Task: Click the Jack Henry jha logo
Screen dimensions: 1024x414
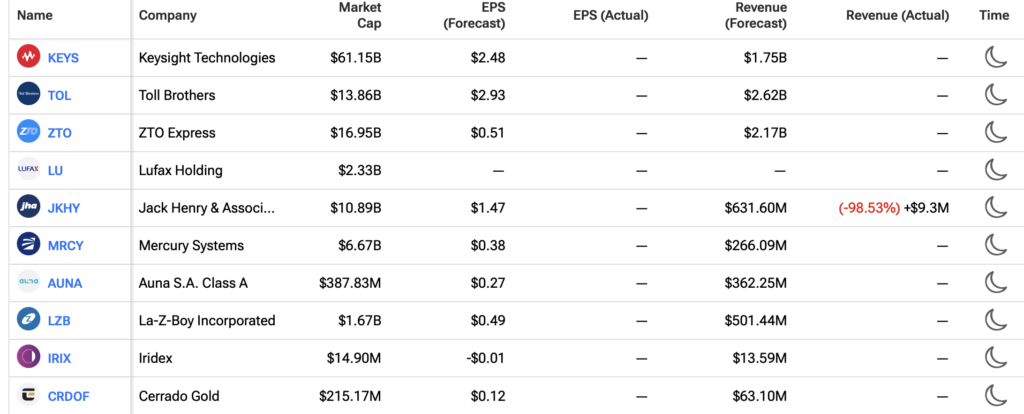Action: [28, 208]
